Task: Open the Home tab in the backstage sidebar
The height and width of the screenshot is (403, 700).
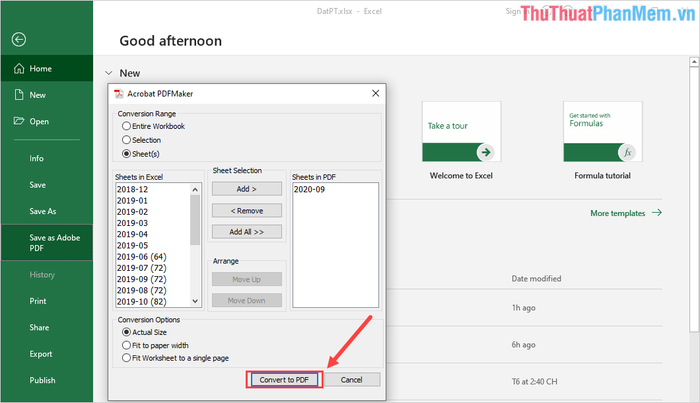Action: (47, 68)
